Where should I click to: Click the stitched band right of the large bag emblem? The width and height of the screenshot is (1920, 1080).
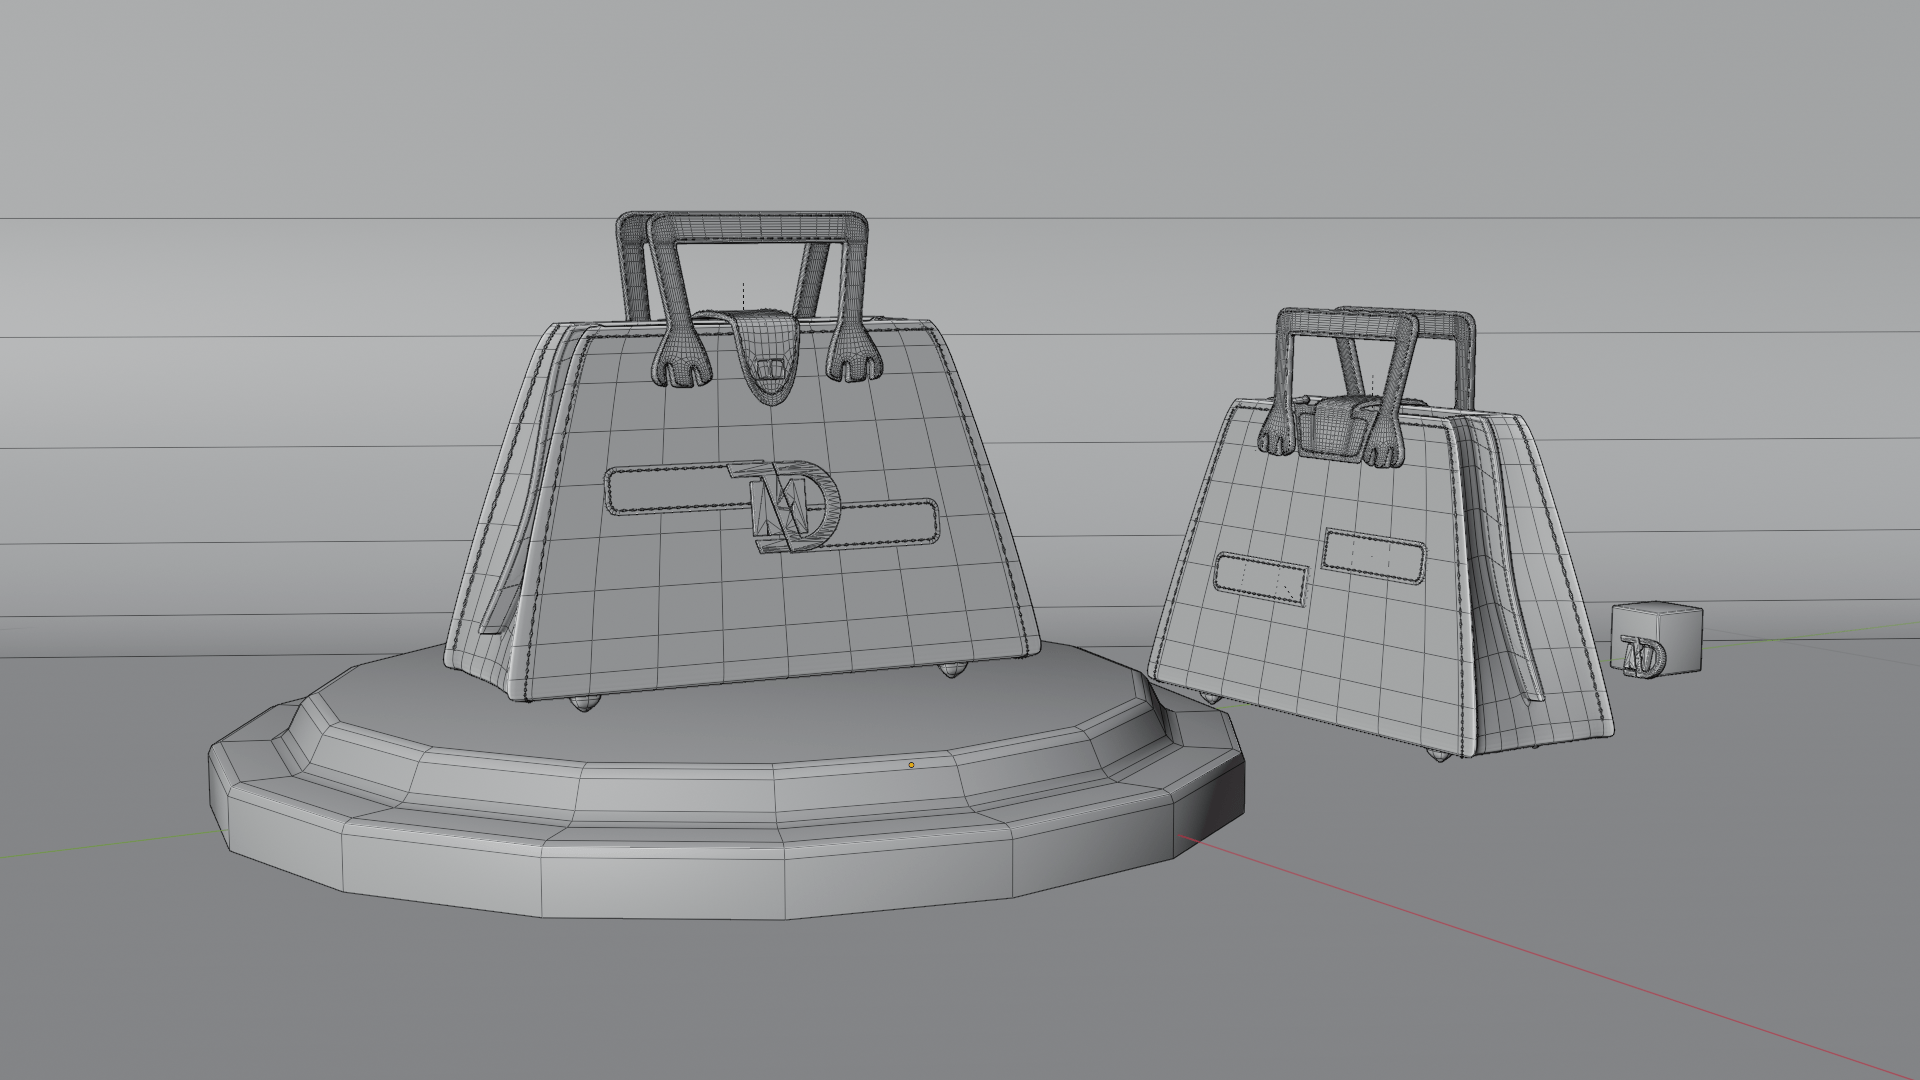point(886,524)
